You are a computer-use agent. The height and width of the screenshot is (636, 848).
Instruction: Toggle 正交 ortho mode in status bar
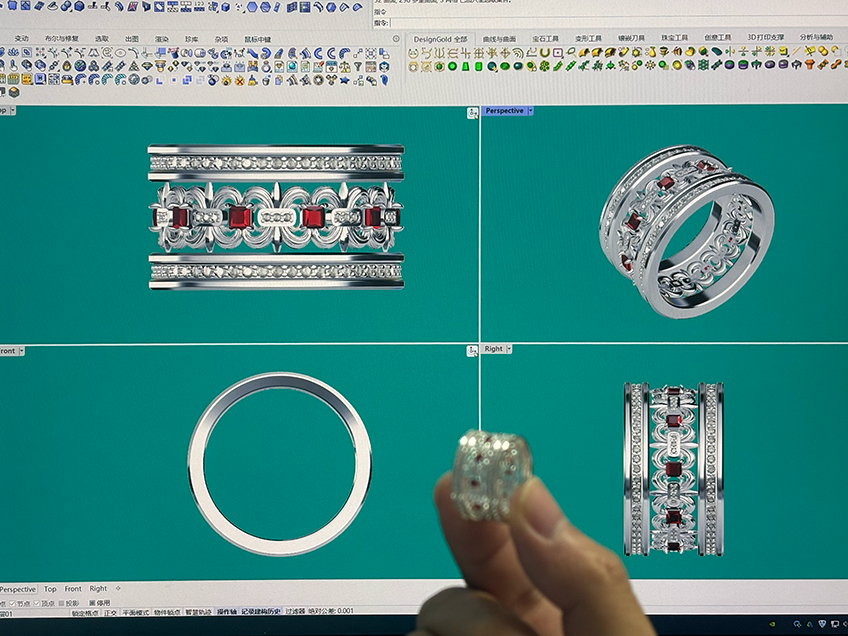[x=110, y=612]
